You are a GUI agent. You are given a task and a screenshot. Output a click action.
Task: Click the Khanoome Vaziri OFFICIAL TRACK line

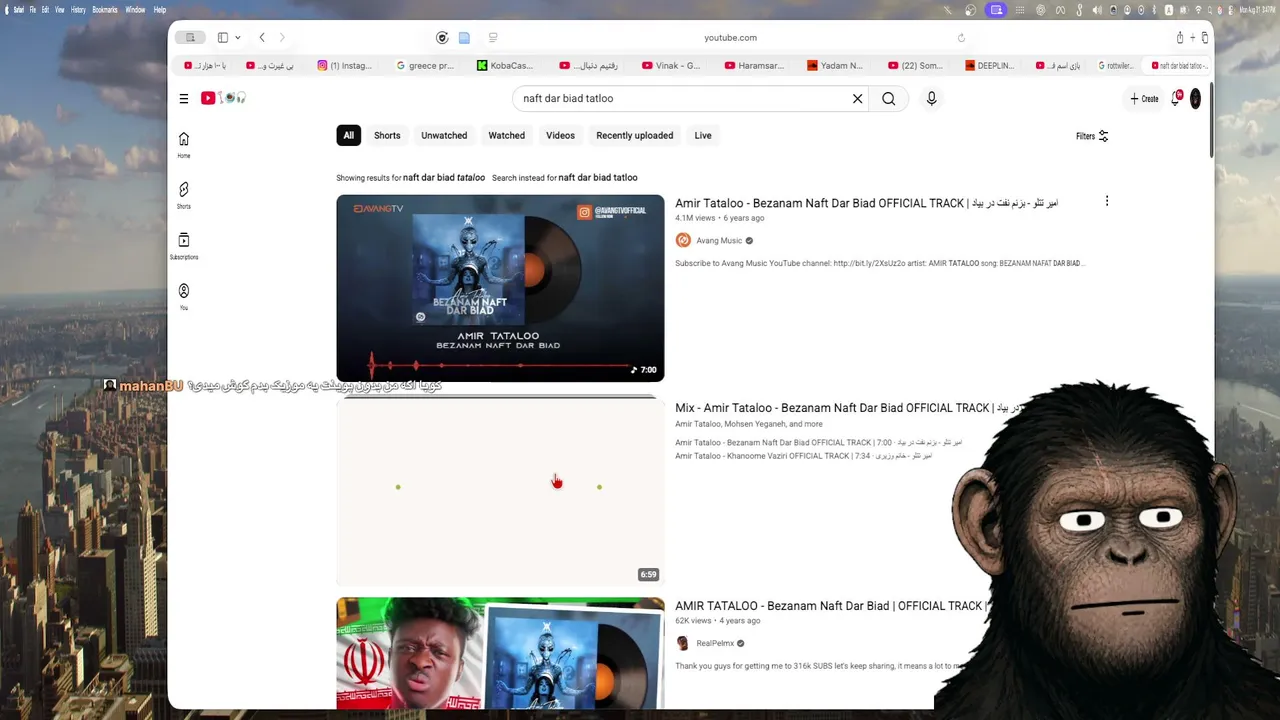pos(803,456)
